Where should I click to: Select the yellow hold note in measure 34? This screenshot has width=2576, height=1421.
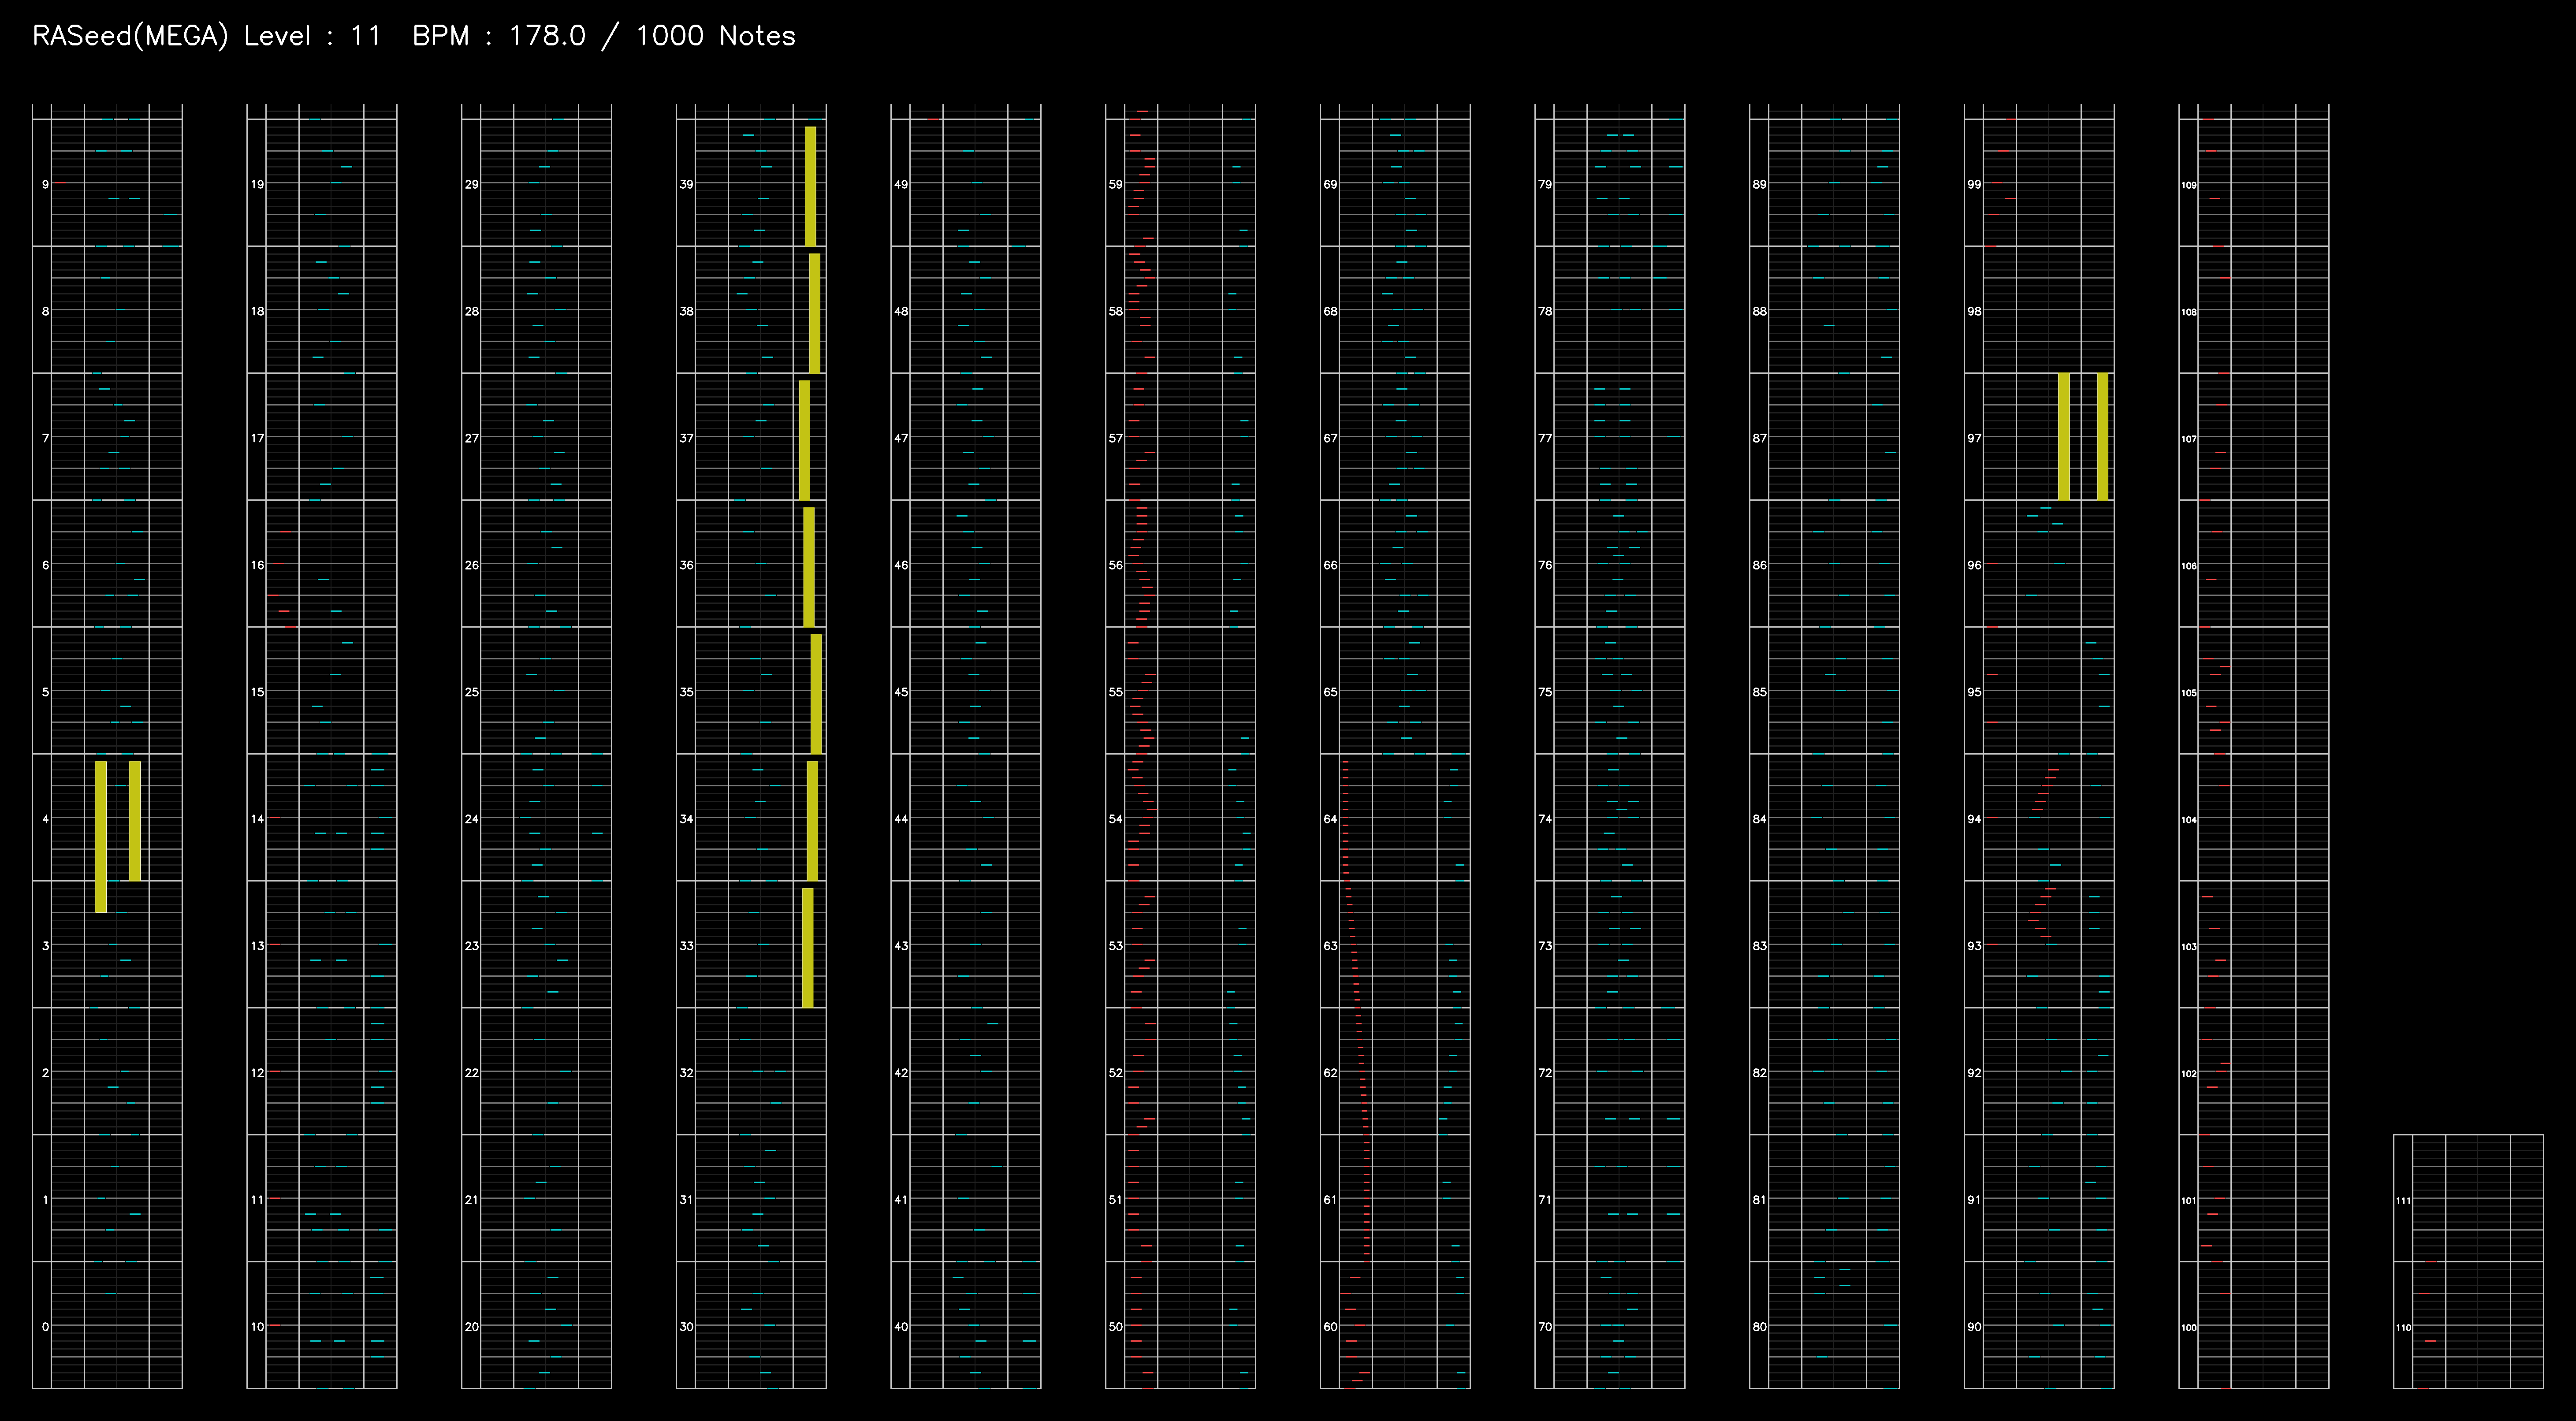click(812, 821)
